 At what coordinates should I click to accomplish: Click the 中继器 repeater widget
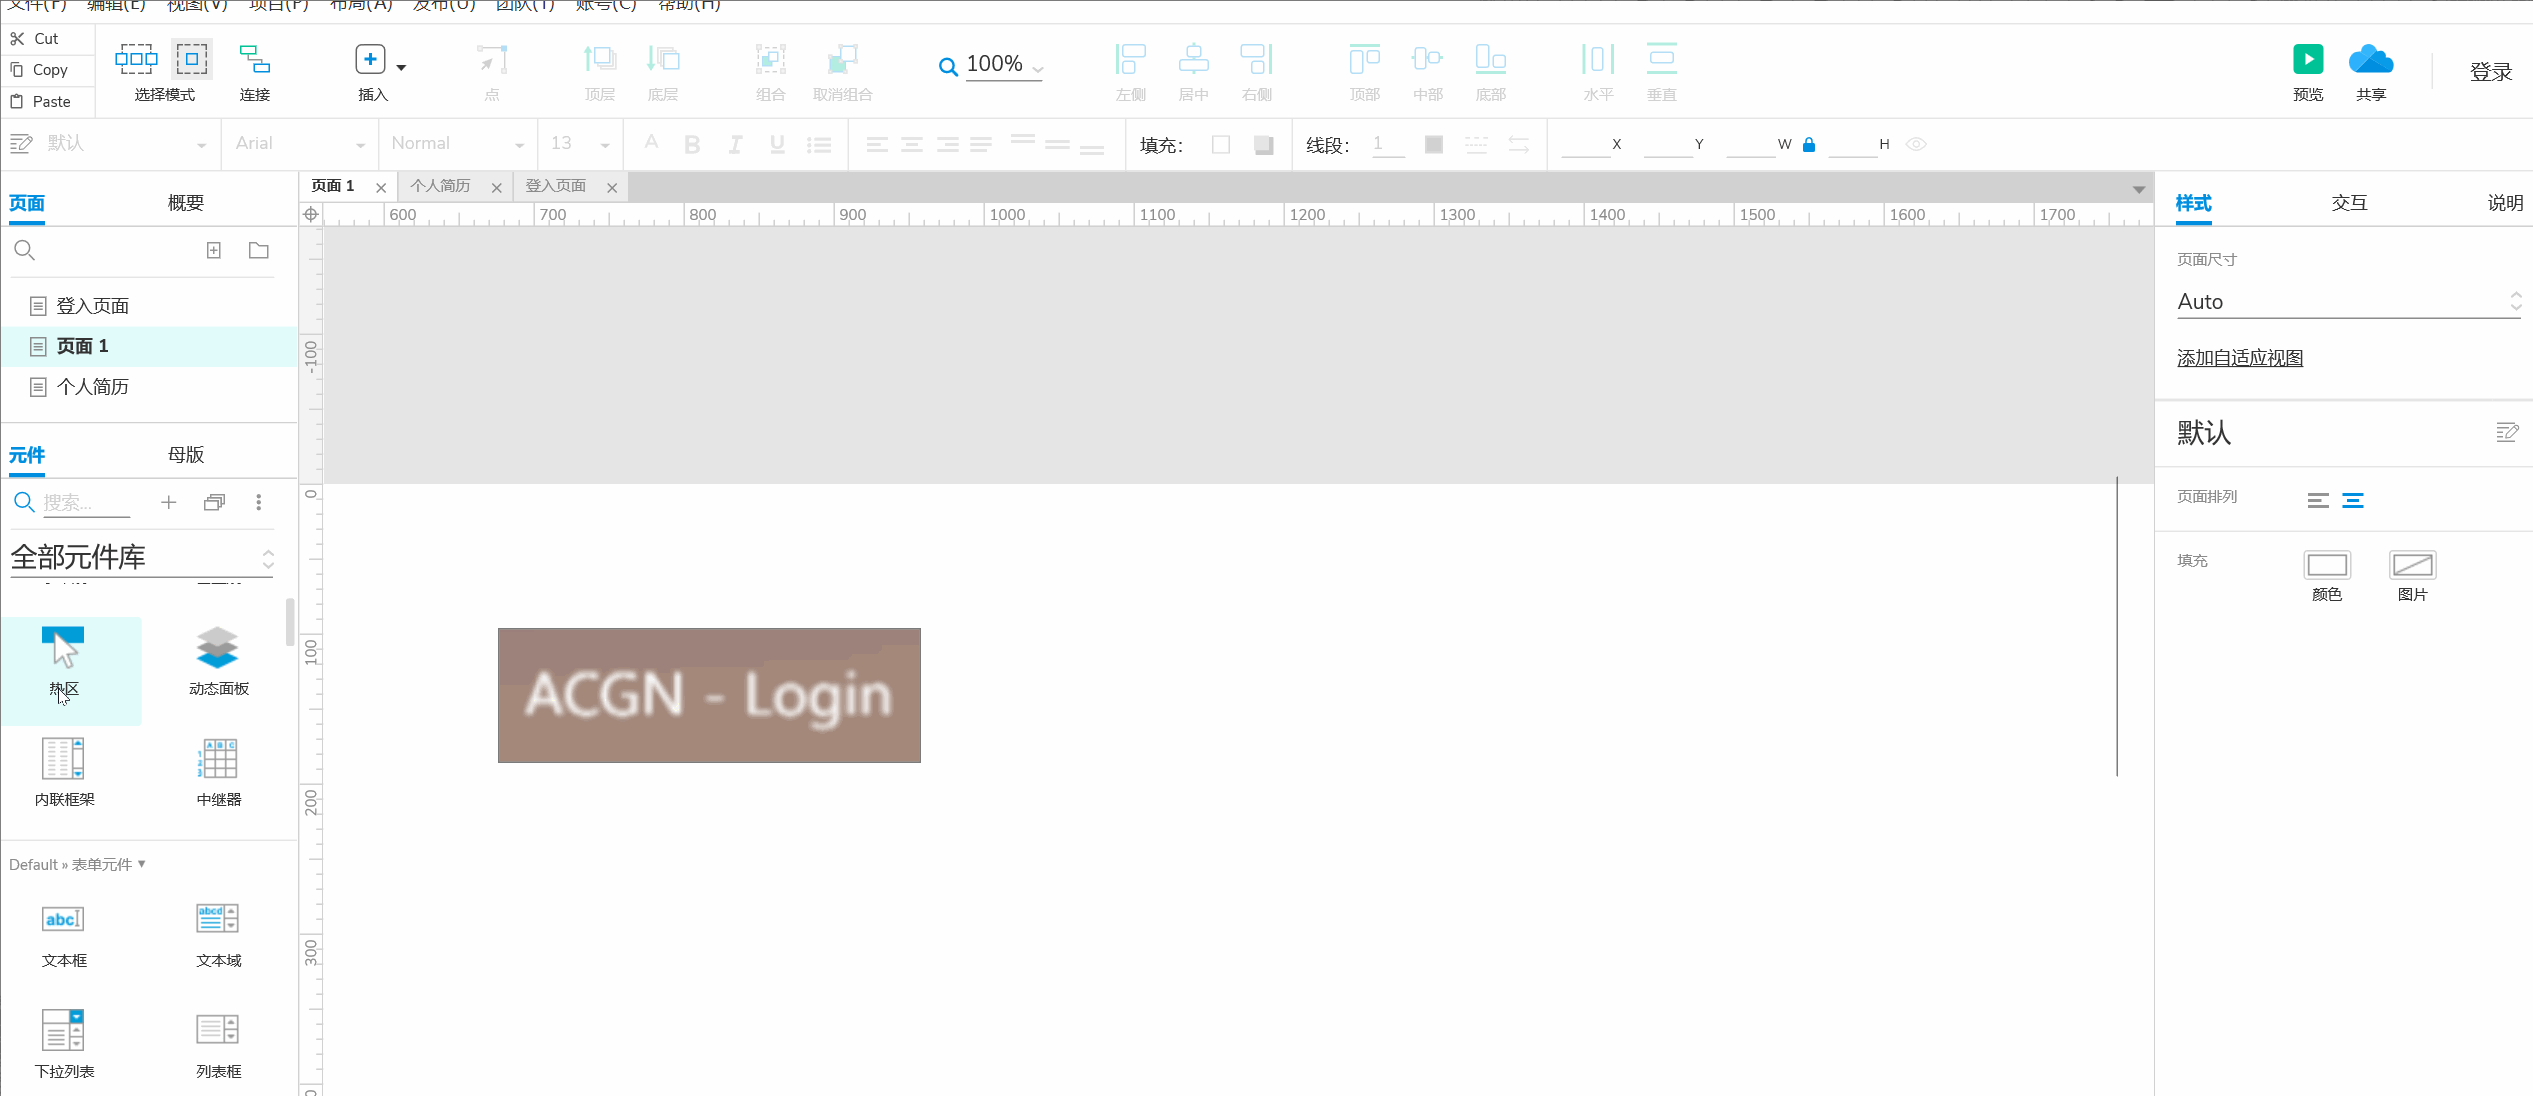(x=218, y=773)
